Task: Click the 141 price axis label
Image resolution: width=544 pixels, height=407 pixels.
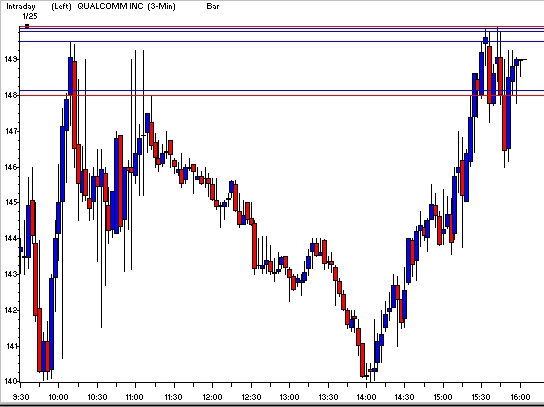Action: click(11, 346)
